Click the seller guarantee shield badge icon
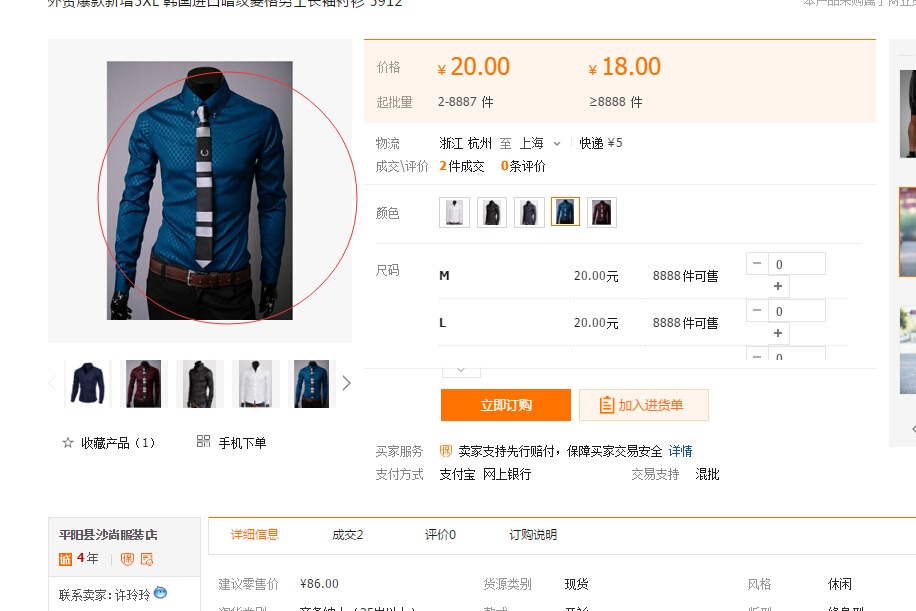The width and height of the screenshot is (916, 611). click(x=446, y=451)
